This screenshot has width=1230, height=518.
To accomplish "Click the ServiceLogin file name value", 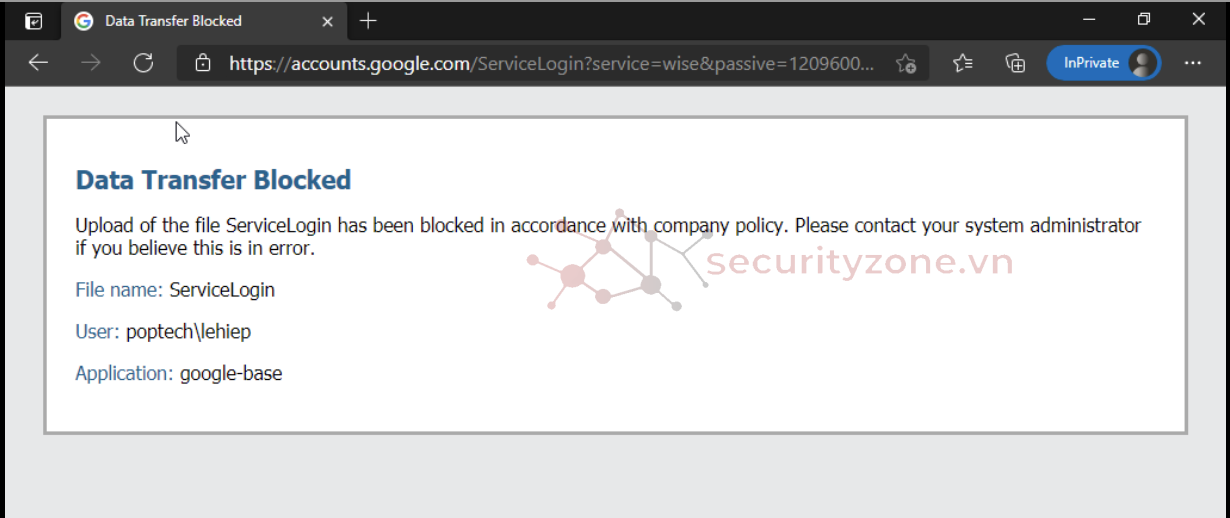I will (222, 290).
